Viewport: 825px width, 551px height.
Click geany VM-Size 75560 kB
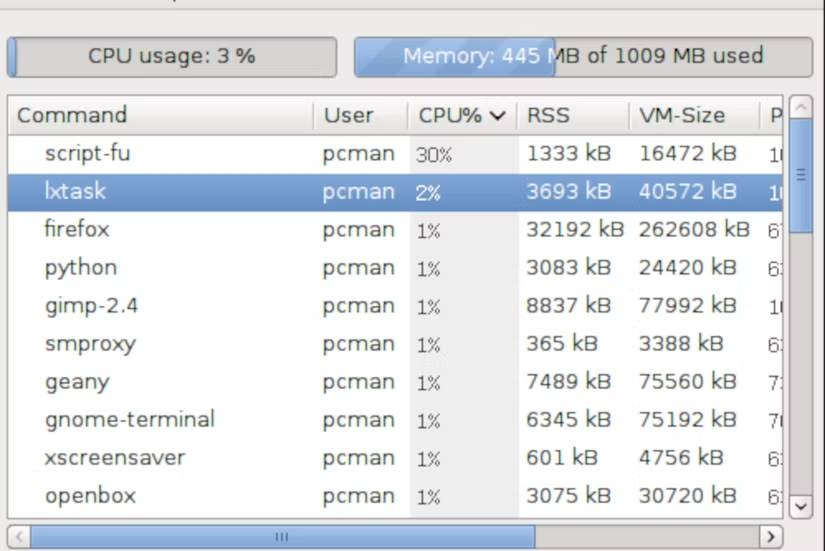(x=688, y=382)
